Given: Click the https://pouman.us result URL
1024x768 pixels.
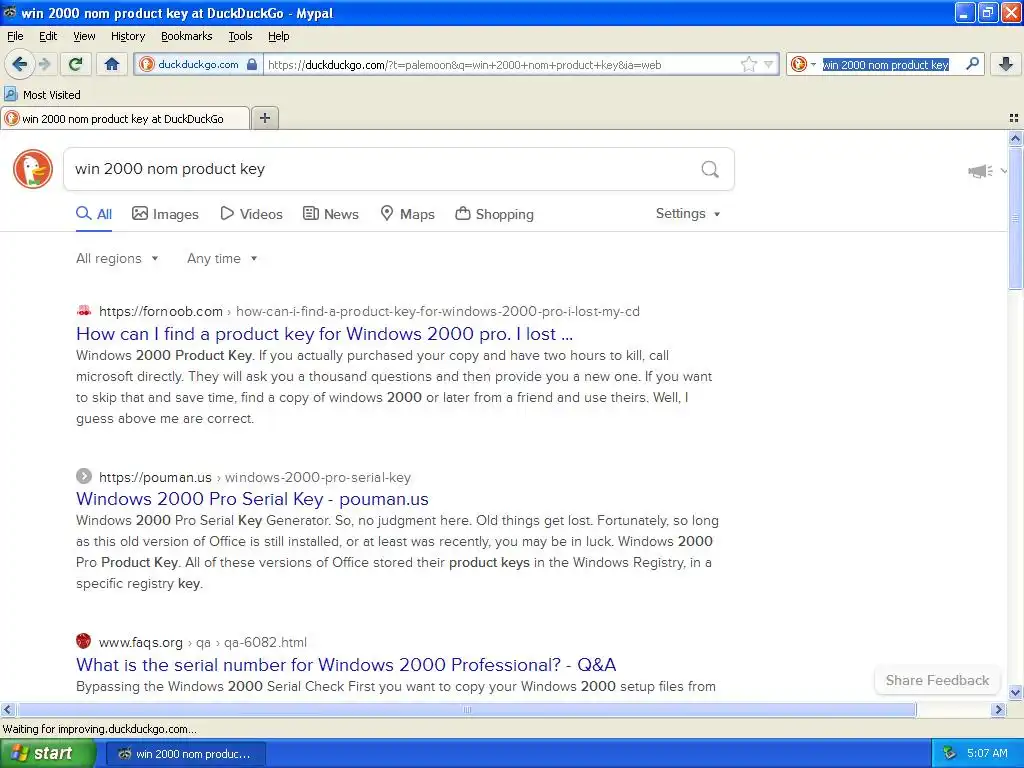Looking at the screenshot, I should click(155, 477).
